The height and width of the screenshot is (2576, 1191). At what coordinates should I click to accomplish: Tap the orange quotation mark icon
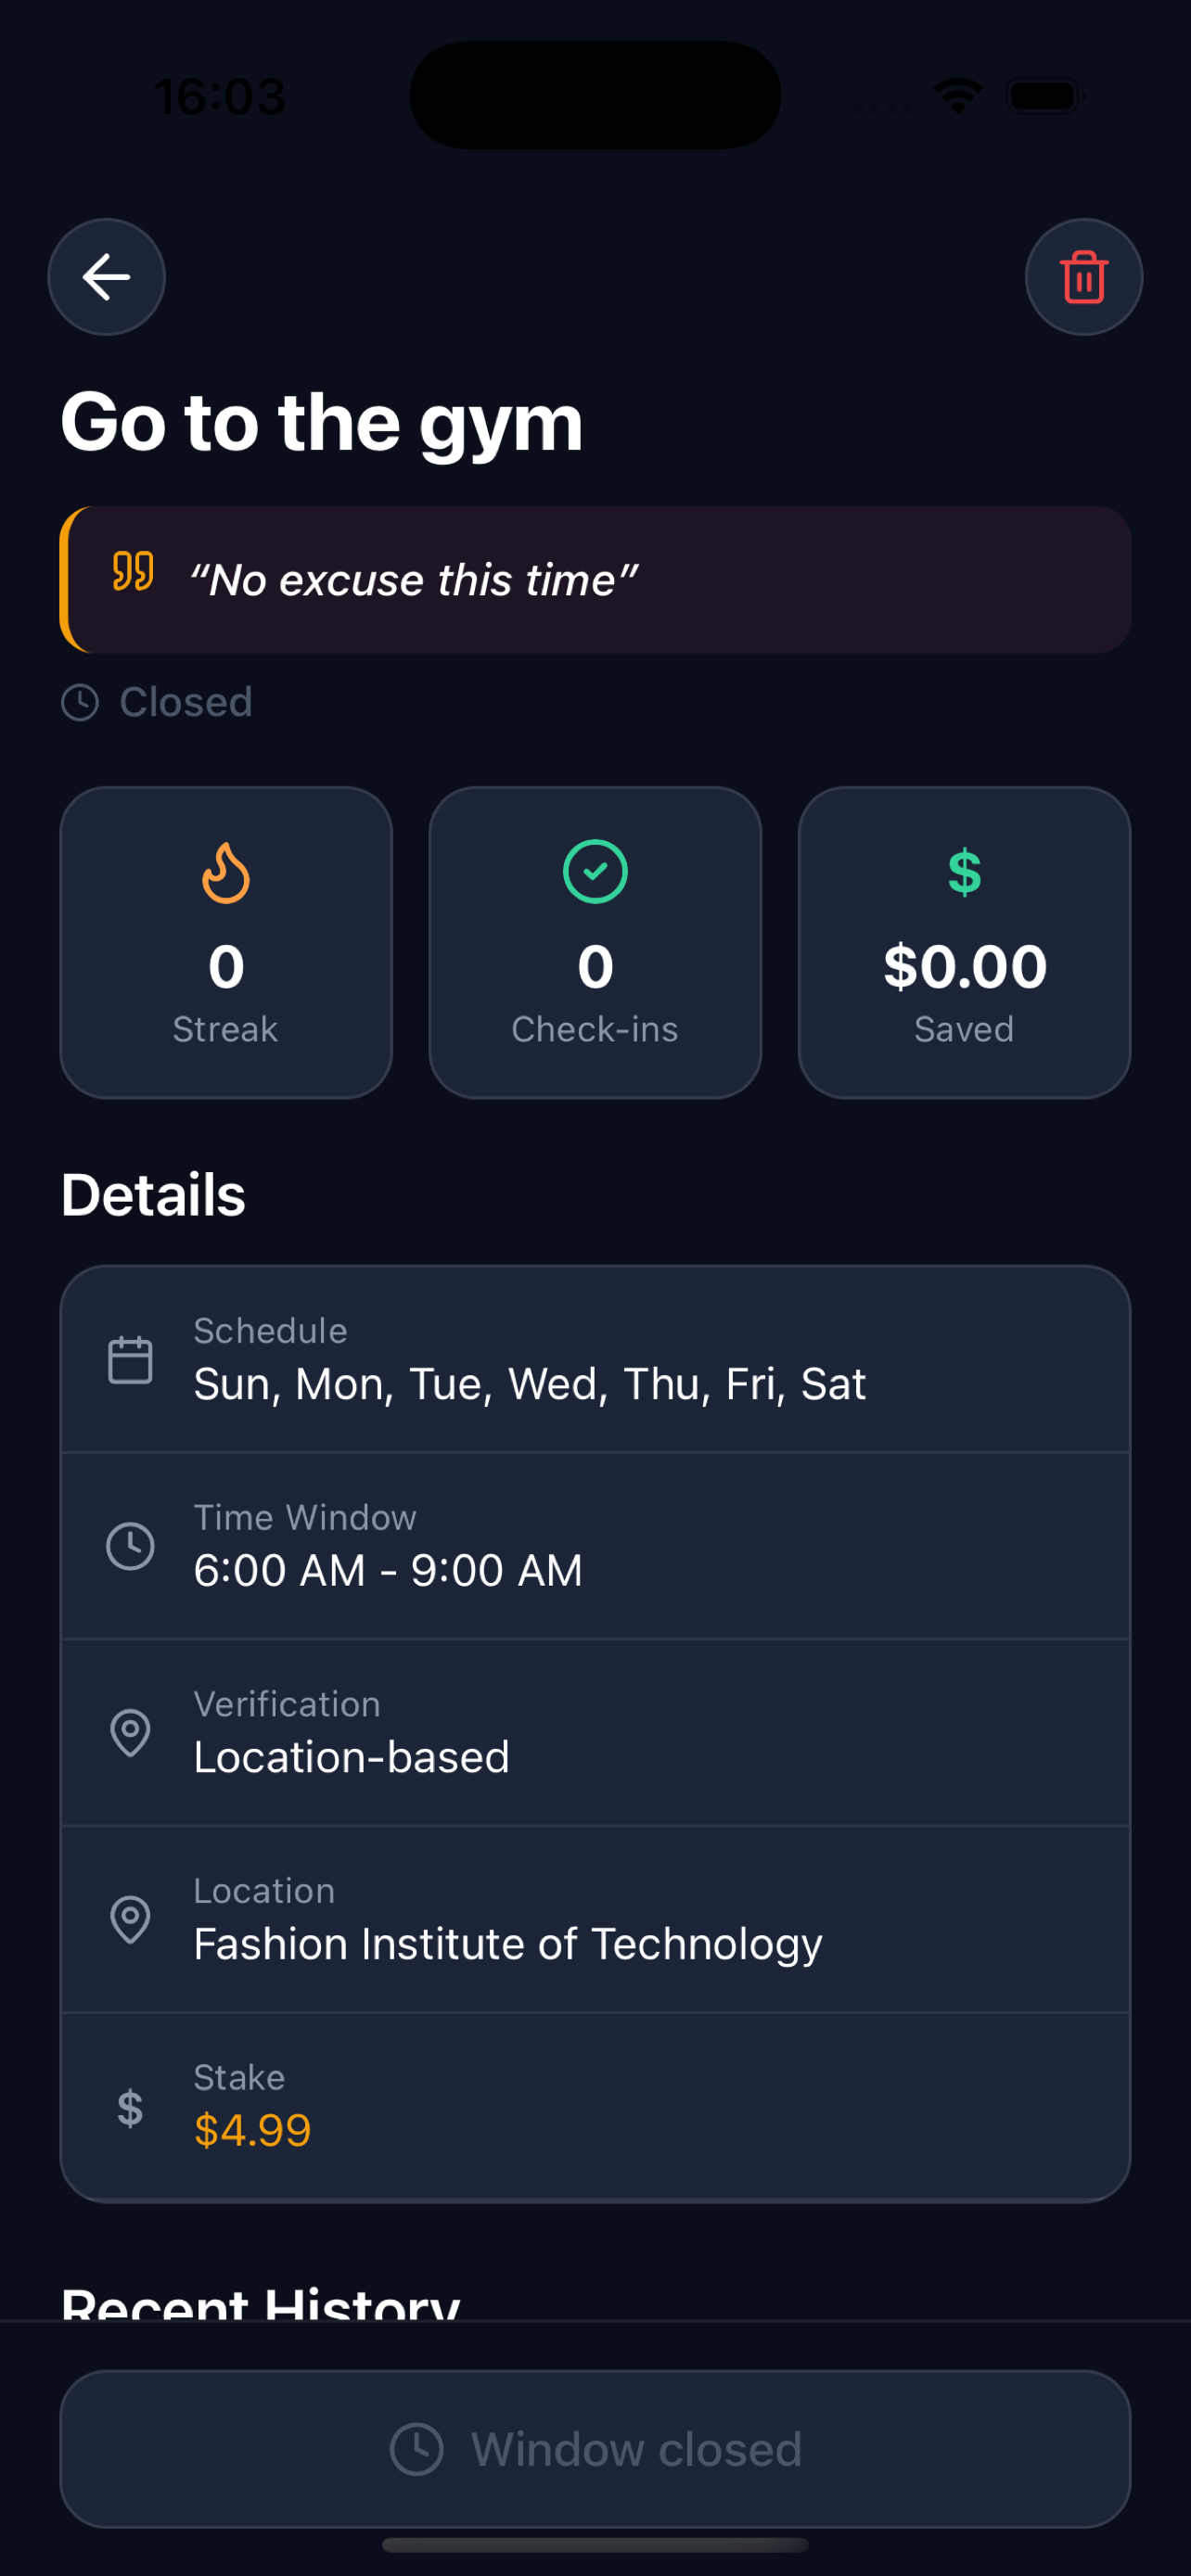[133, 571]
